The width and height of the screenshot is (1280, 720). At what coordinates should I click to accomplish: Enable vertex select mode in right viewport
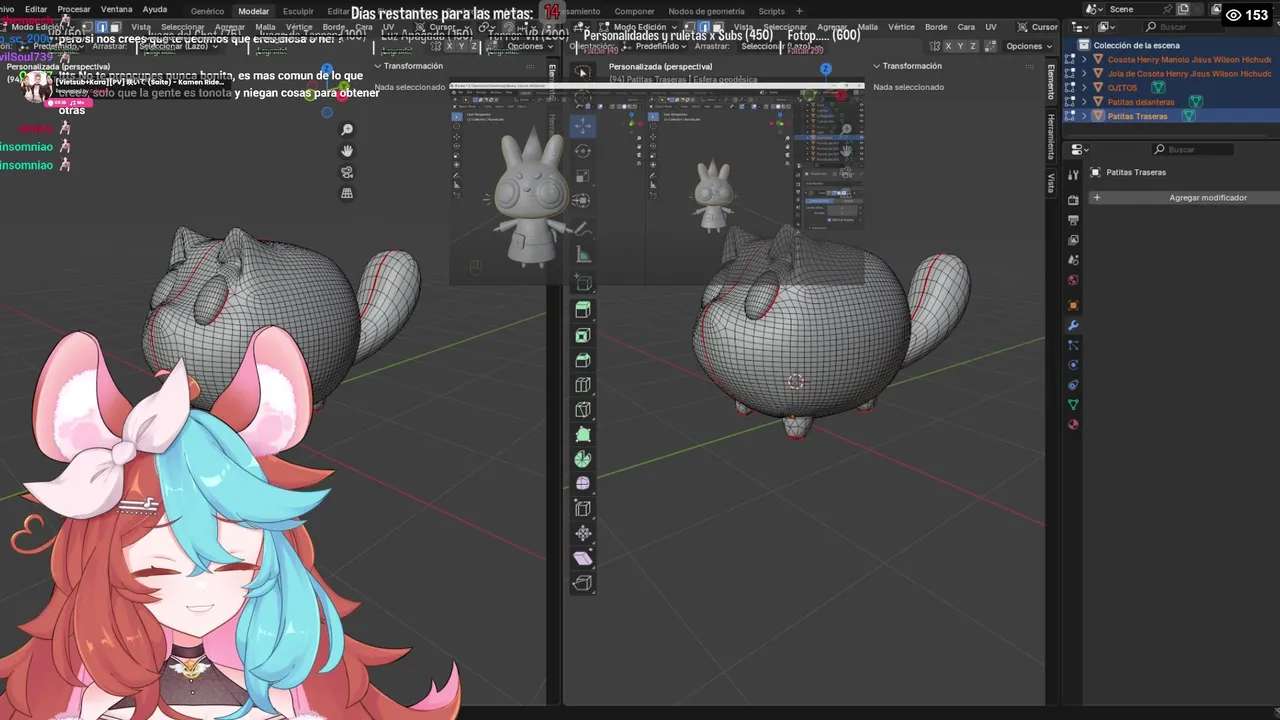click(690, 27)
